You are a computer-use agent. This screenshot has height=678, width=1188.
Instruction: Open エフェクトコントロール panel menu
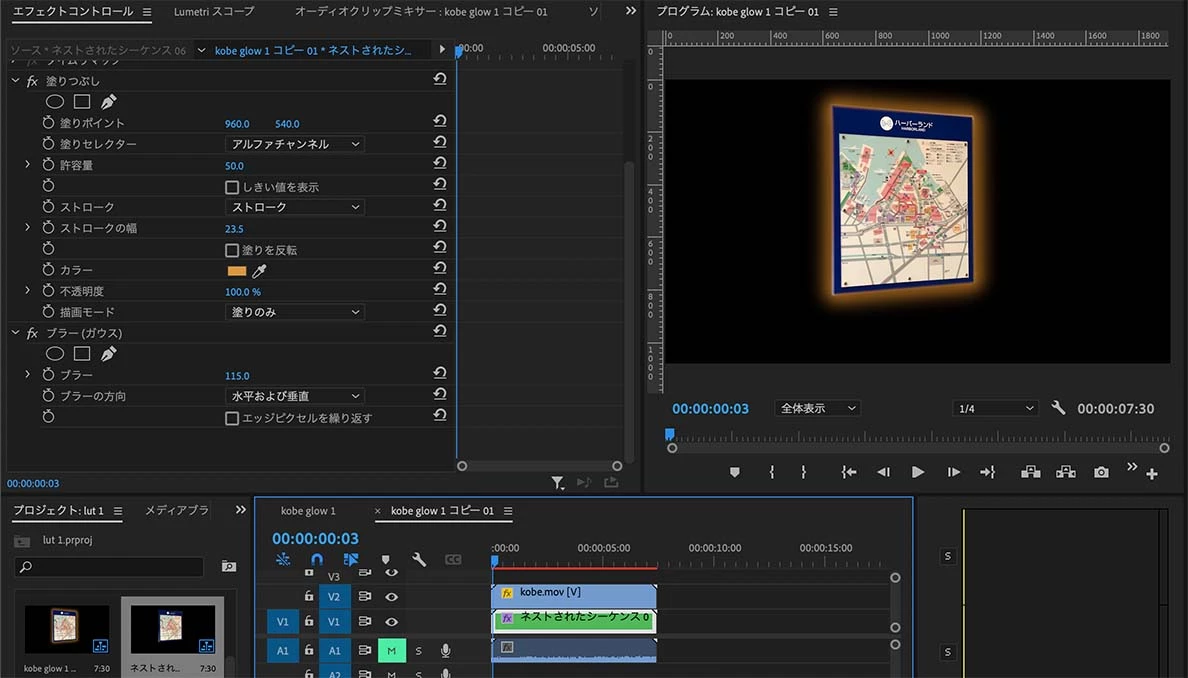pyautogui.click(x=147, y=12)
